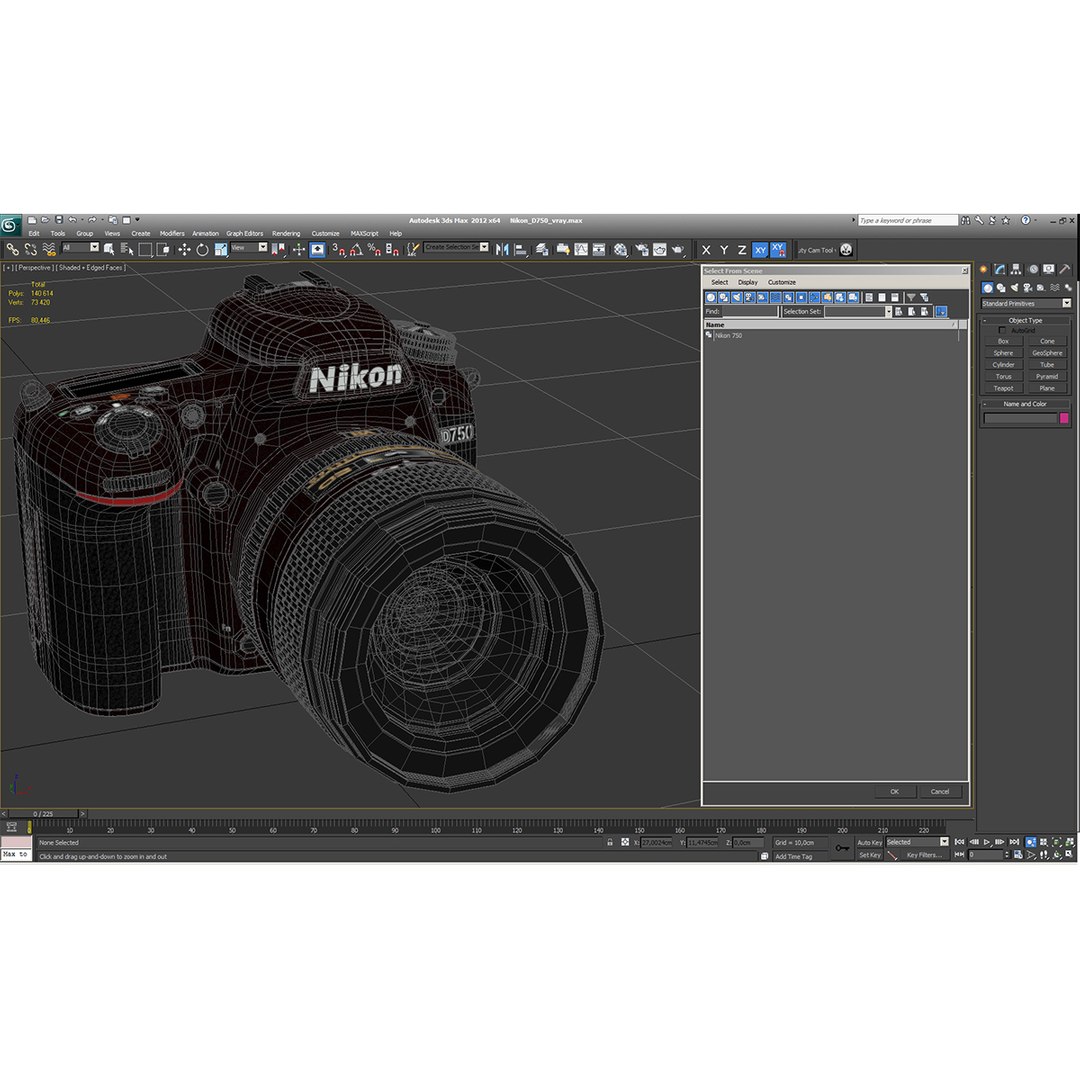Image resolution: width=1080 pixels, height=1080 pixels.
Task: Open the Modifiers menu
Action: click(x=172, y=233)
